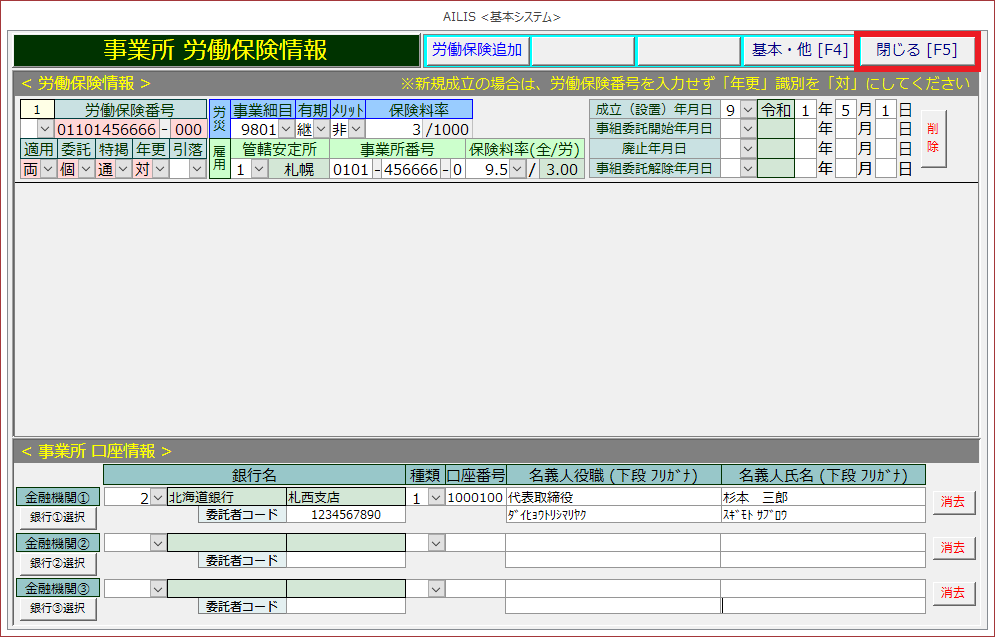Click 消去 for 金融機関③ row
Image resolution: width=995 pixels, height=637 pixels.
[953, 594]
